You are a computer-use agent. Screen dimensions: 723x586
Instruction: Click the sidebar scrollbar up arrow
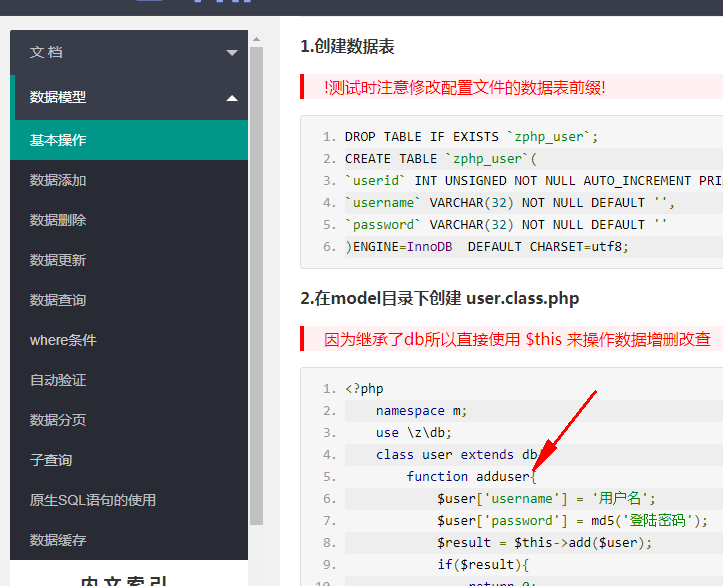[256, 39]
